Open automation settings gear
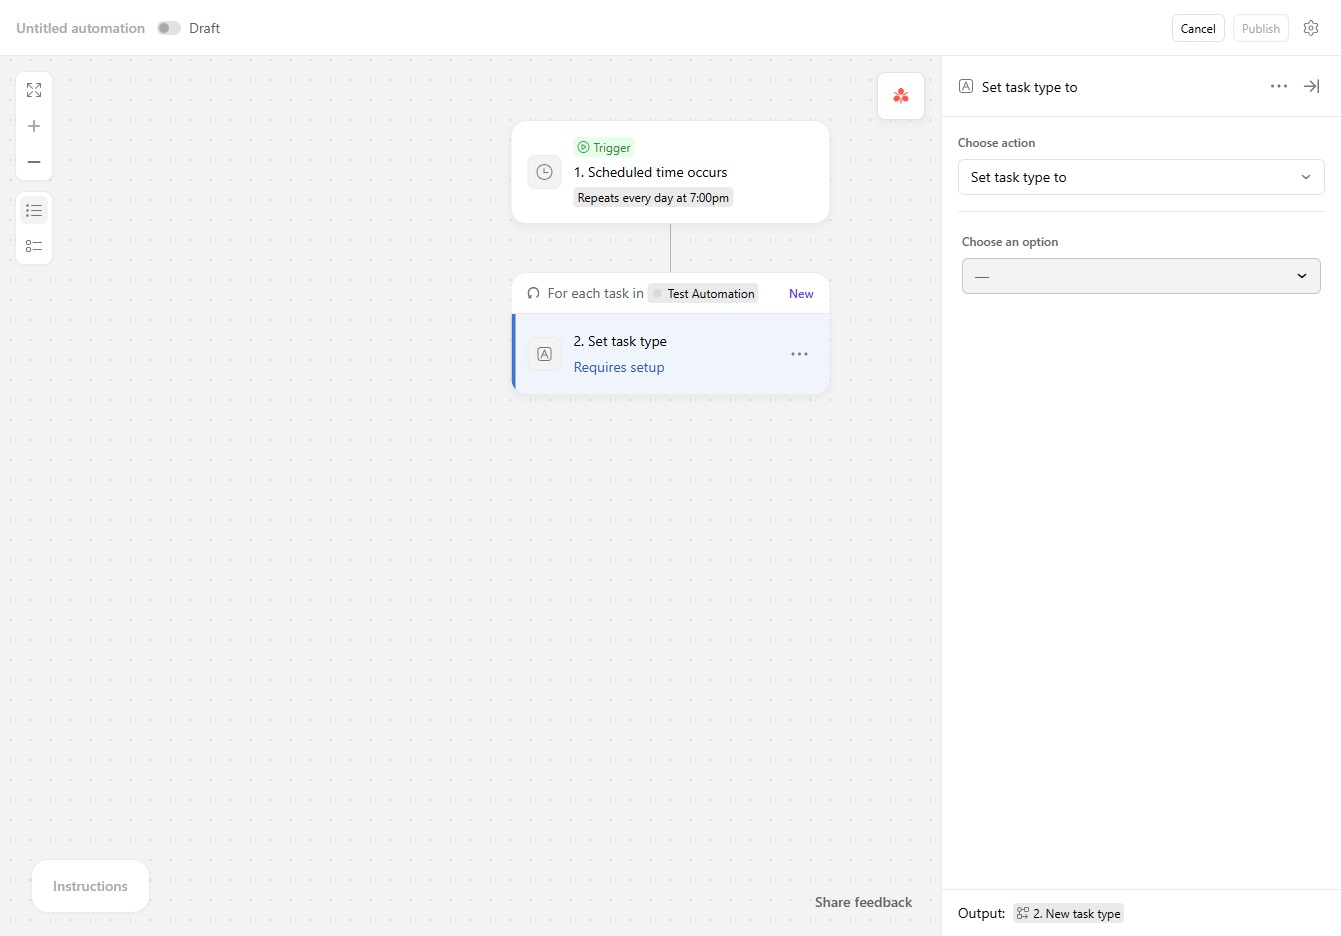Screen dimensions: 1341x936 coord(1311,28)
